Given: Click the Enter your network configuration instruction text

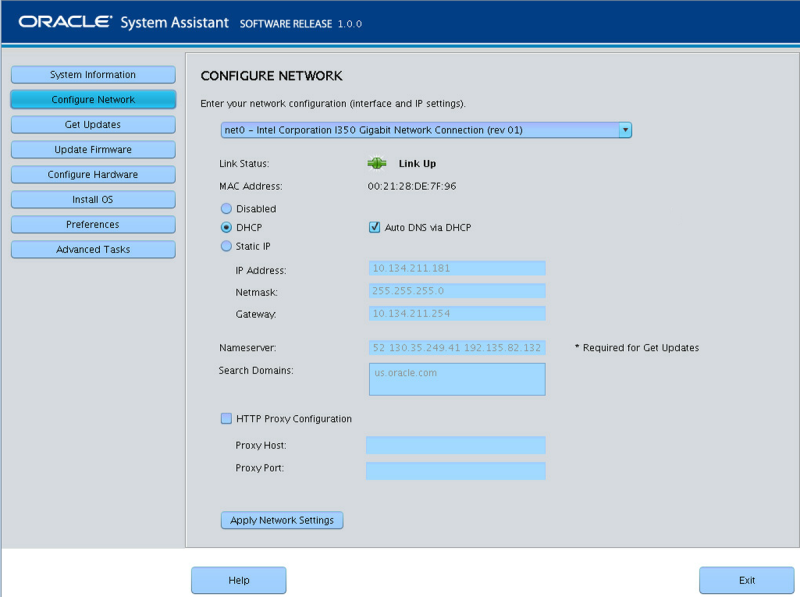Looking at the screenshot, I should coord(333,104).
